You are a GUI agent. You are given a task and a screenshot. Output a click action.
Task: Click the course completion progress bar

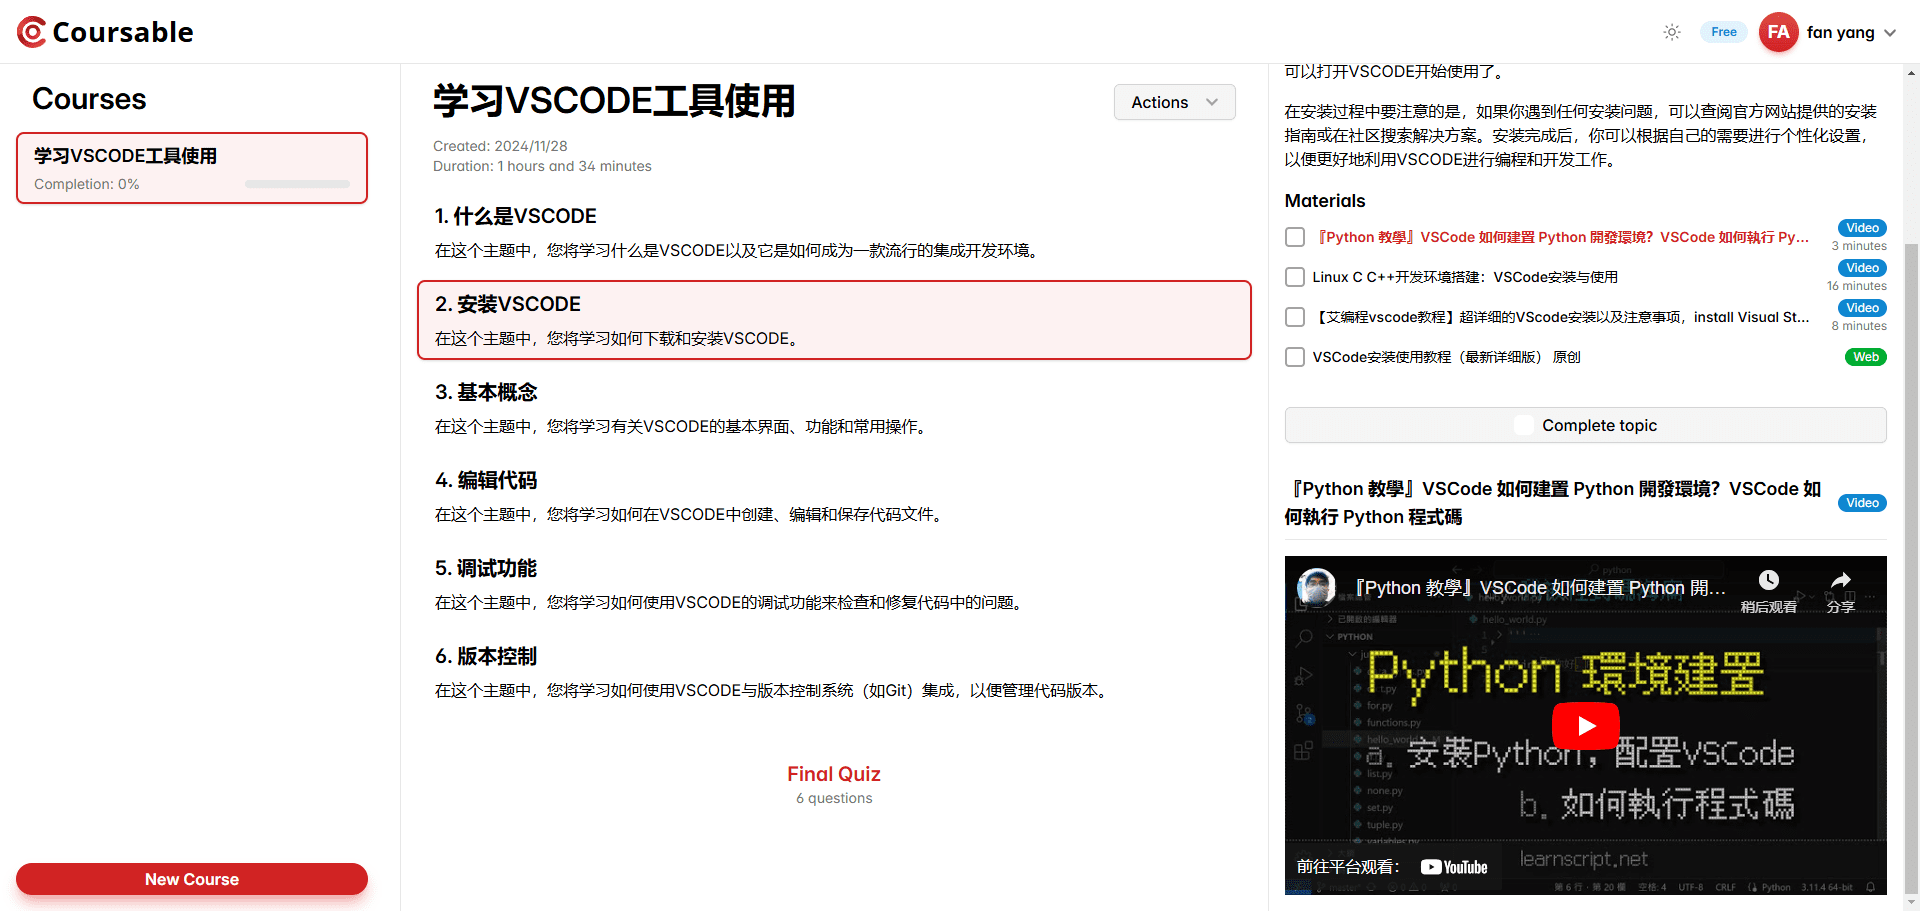[x=297, y=184]
